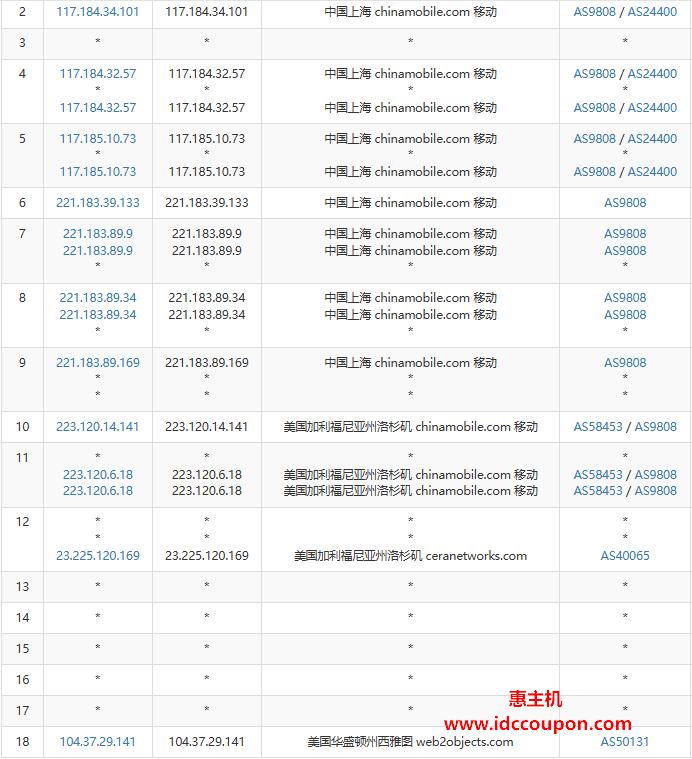Viewport: 692px width, 759px height.
Task: Click hop number 4 cell
Action: [22, 91]
